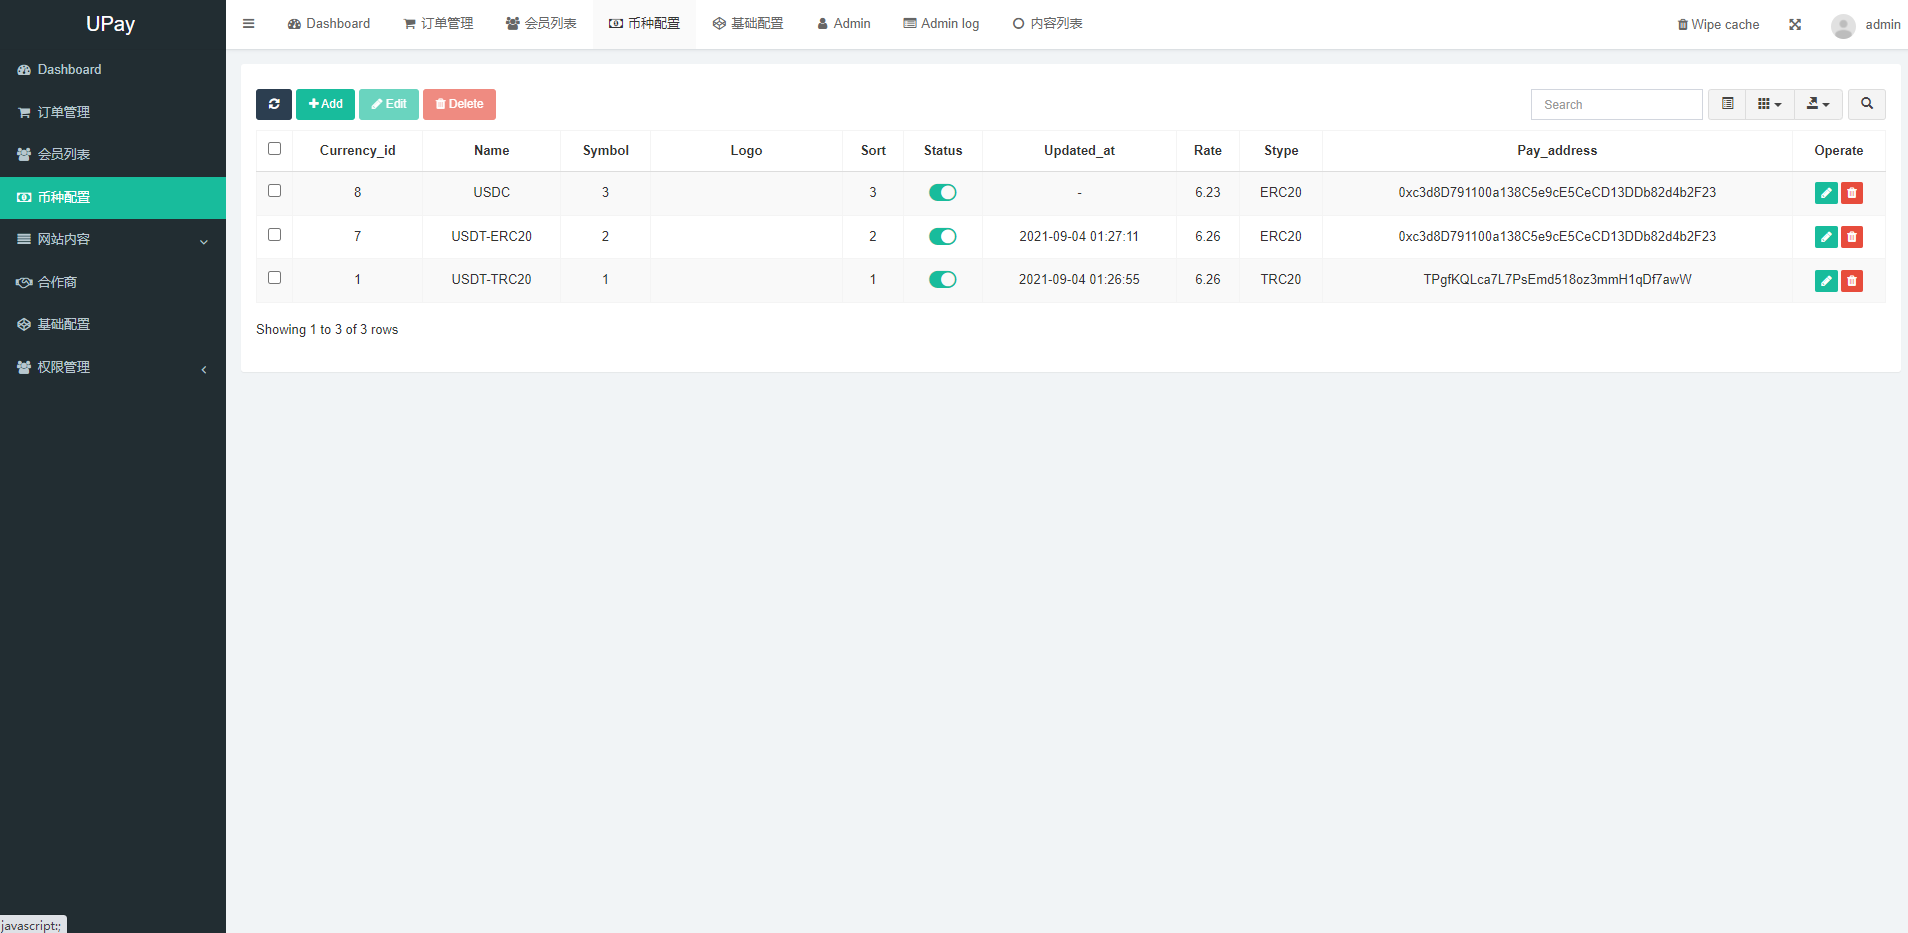Check the checkbox for USDT-ERC20 row
The height and width of the screenshot is (933, 1908).
[275, 235]
